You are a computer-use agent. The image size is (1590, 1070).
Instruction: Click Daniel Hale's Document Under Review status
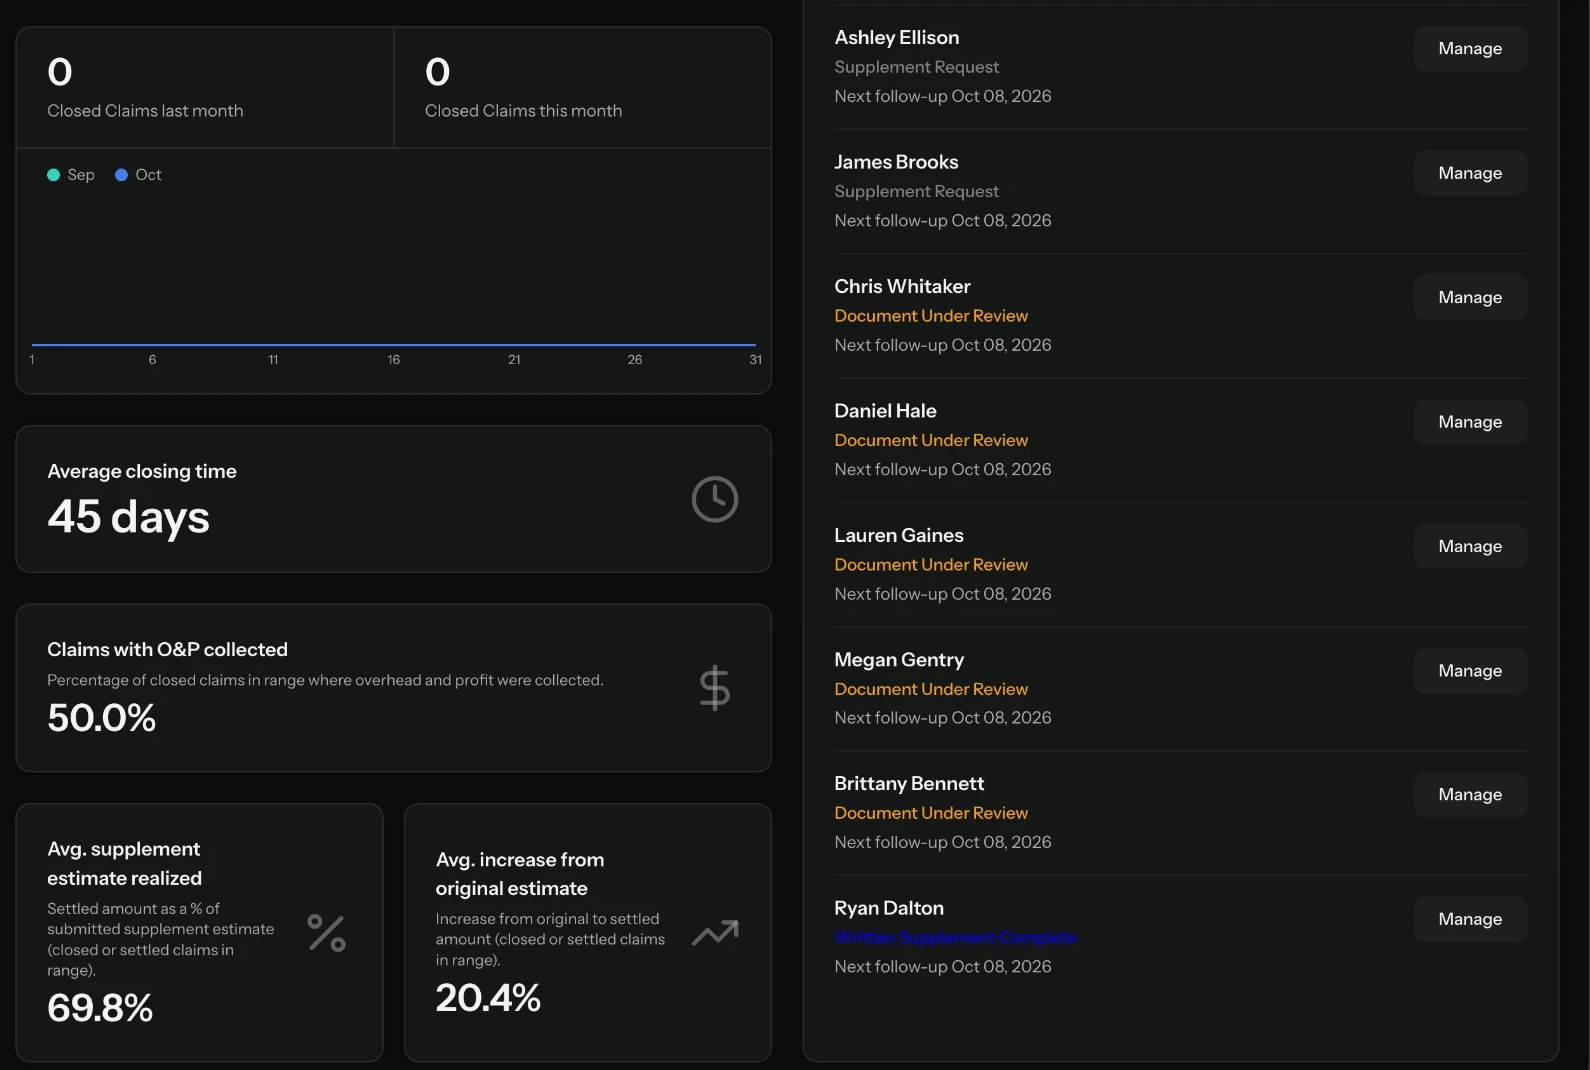pyautogui.click(x=931, y=440)
